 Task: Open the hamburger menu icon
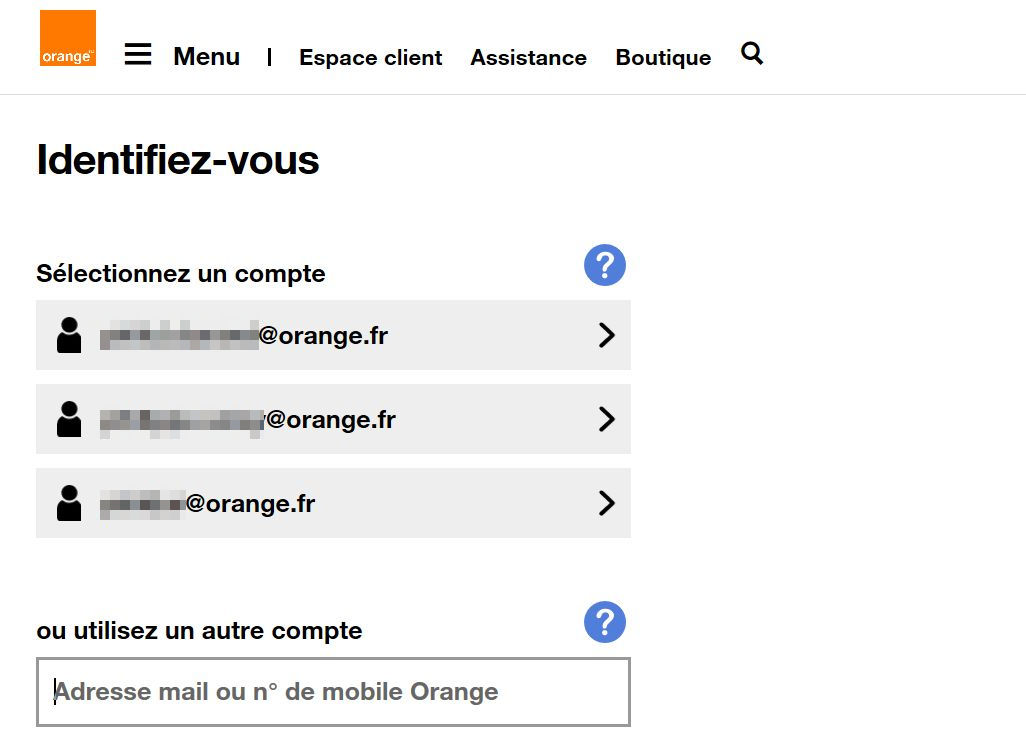[138, 55]
